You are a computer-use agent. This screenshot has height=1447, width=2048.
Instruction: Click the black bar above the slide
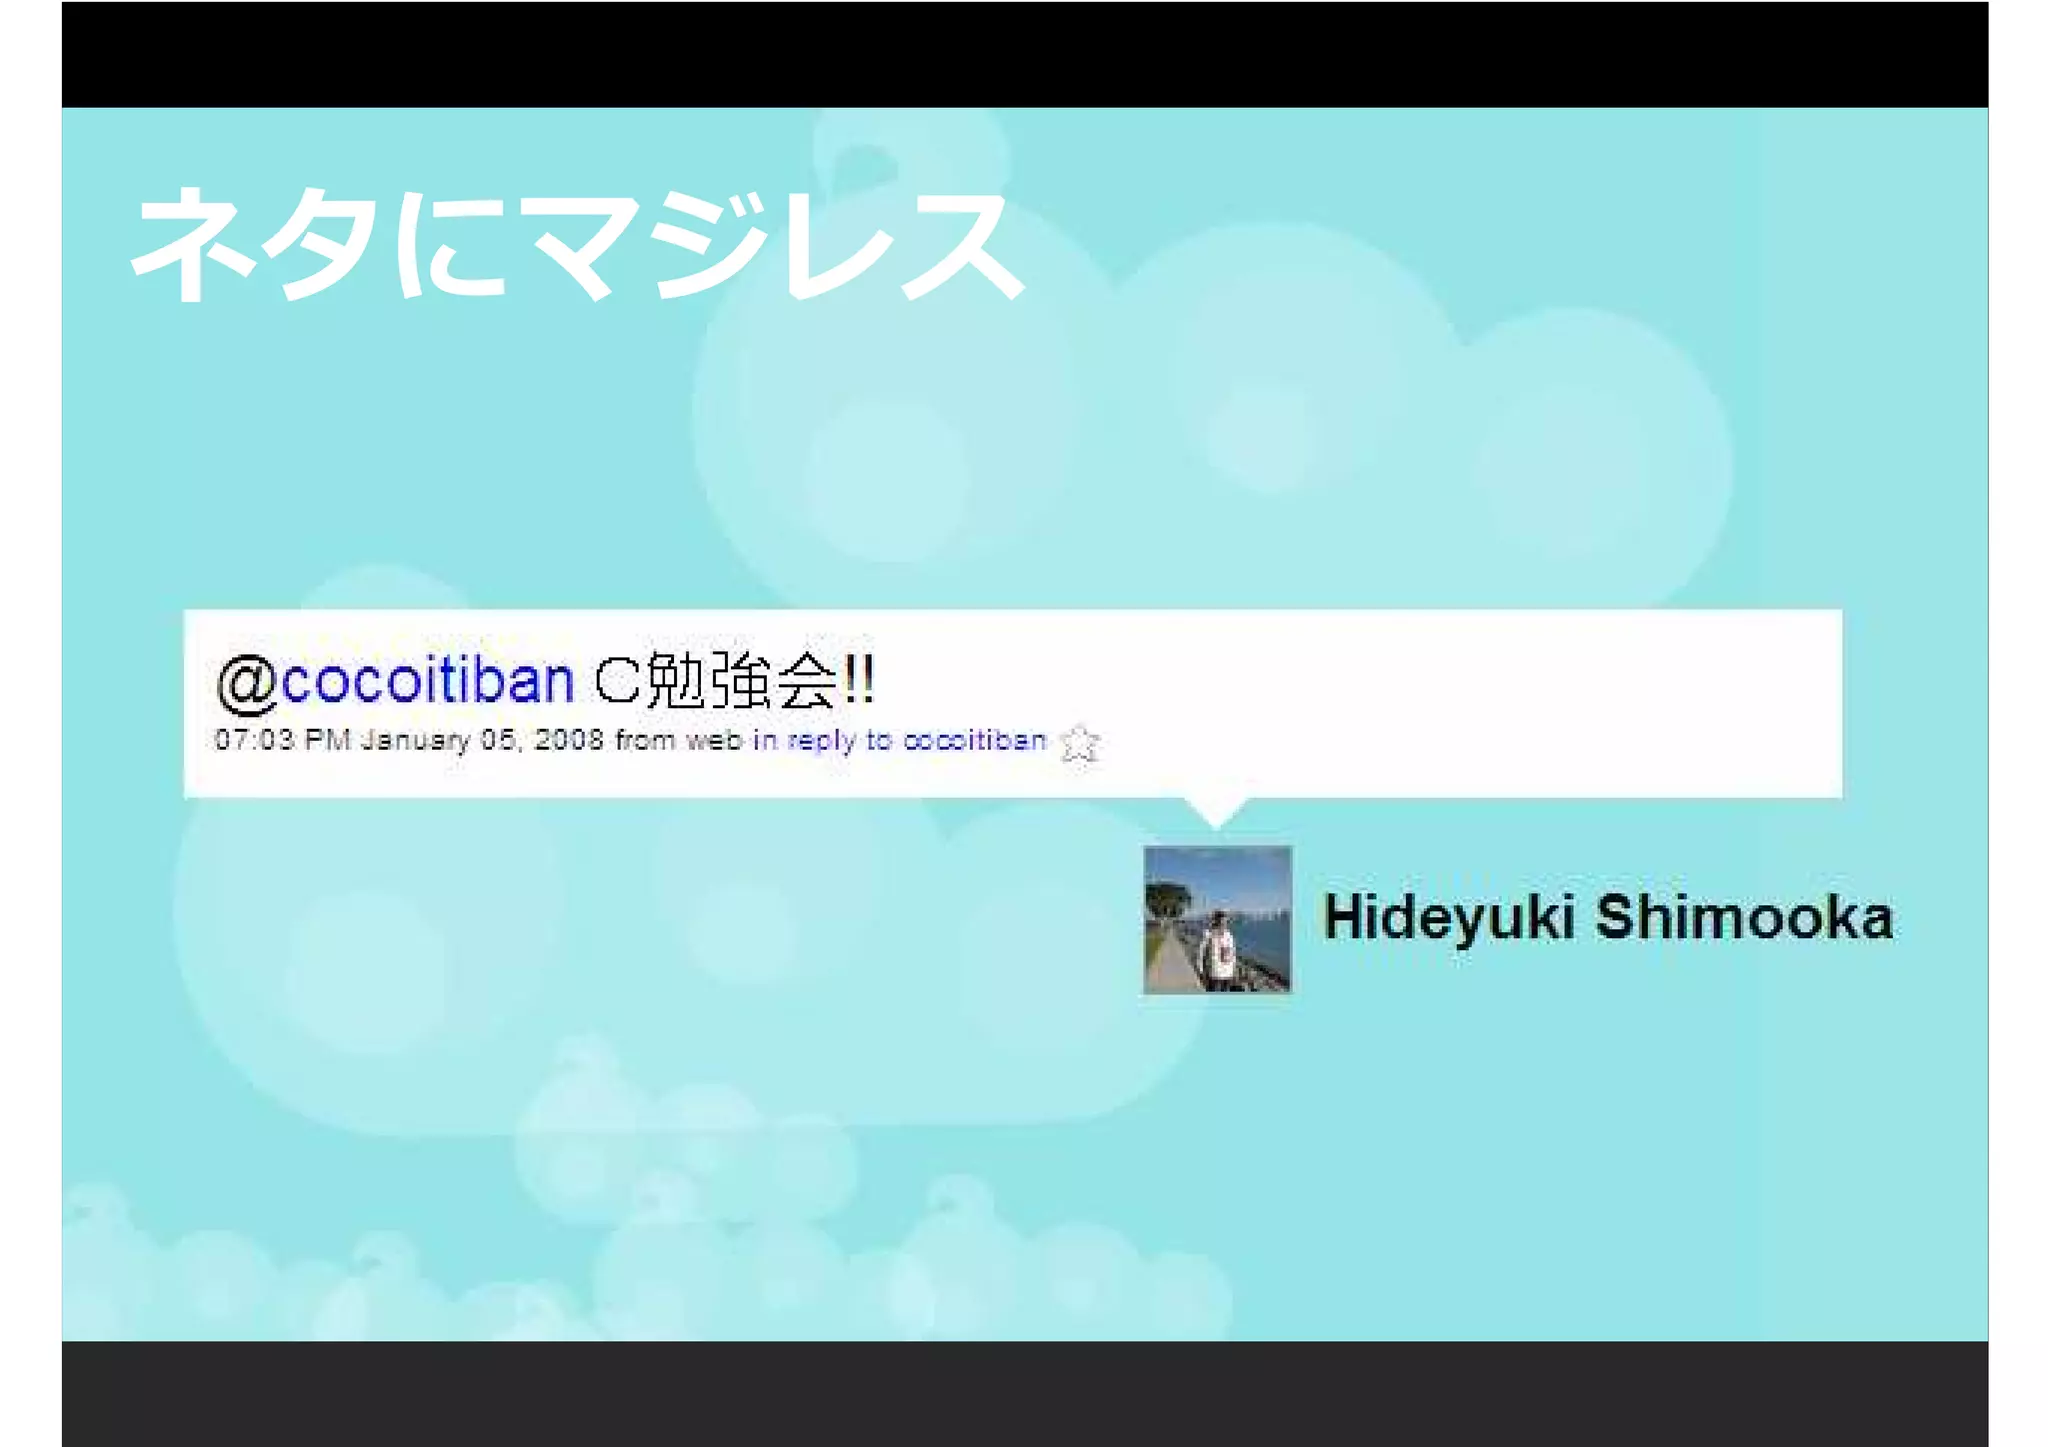tap(1024, 54)
